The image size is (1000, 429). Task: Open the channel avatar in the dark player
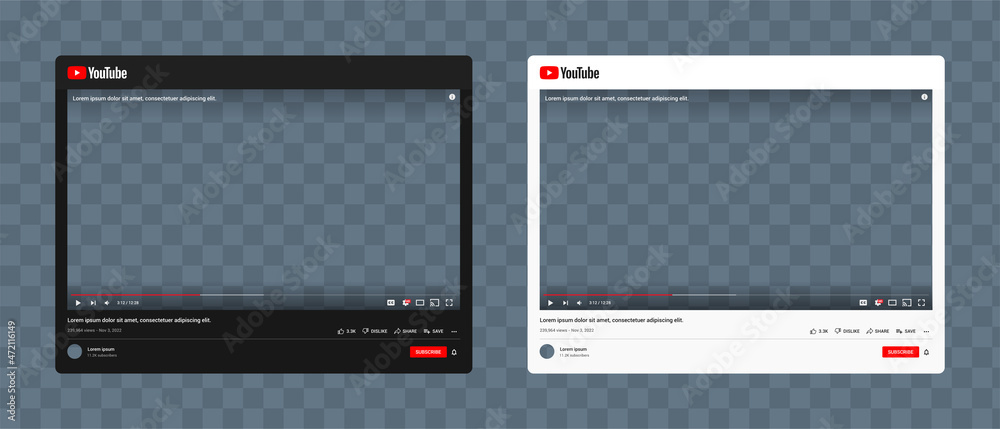[75, 351]
